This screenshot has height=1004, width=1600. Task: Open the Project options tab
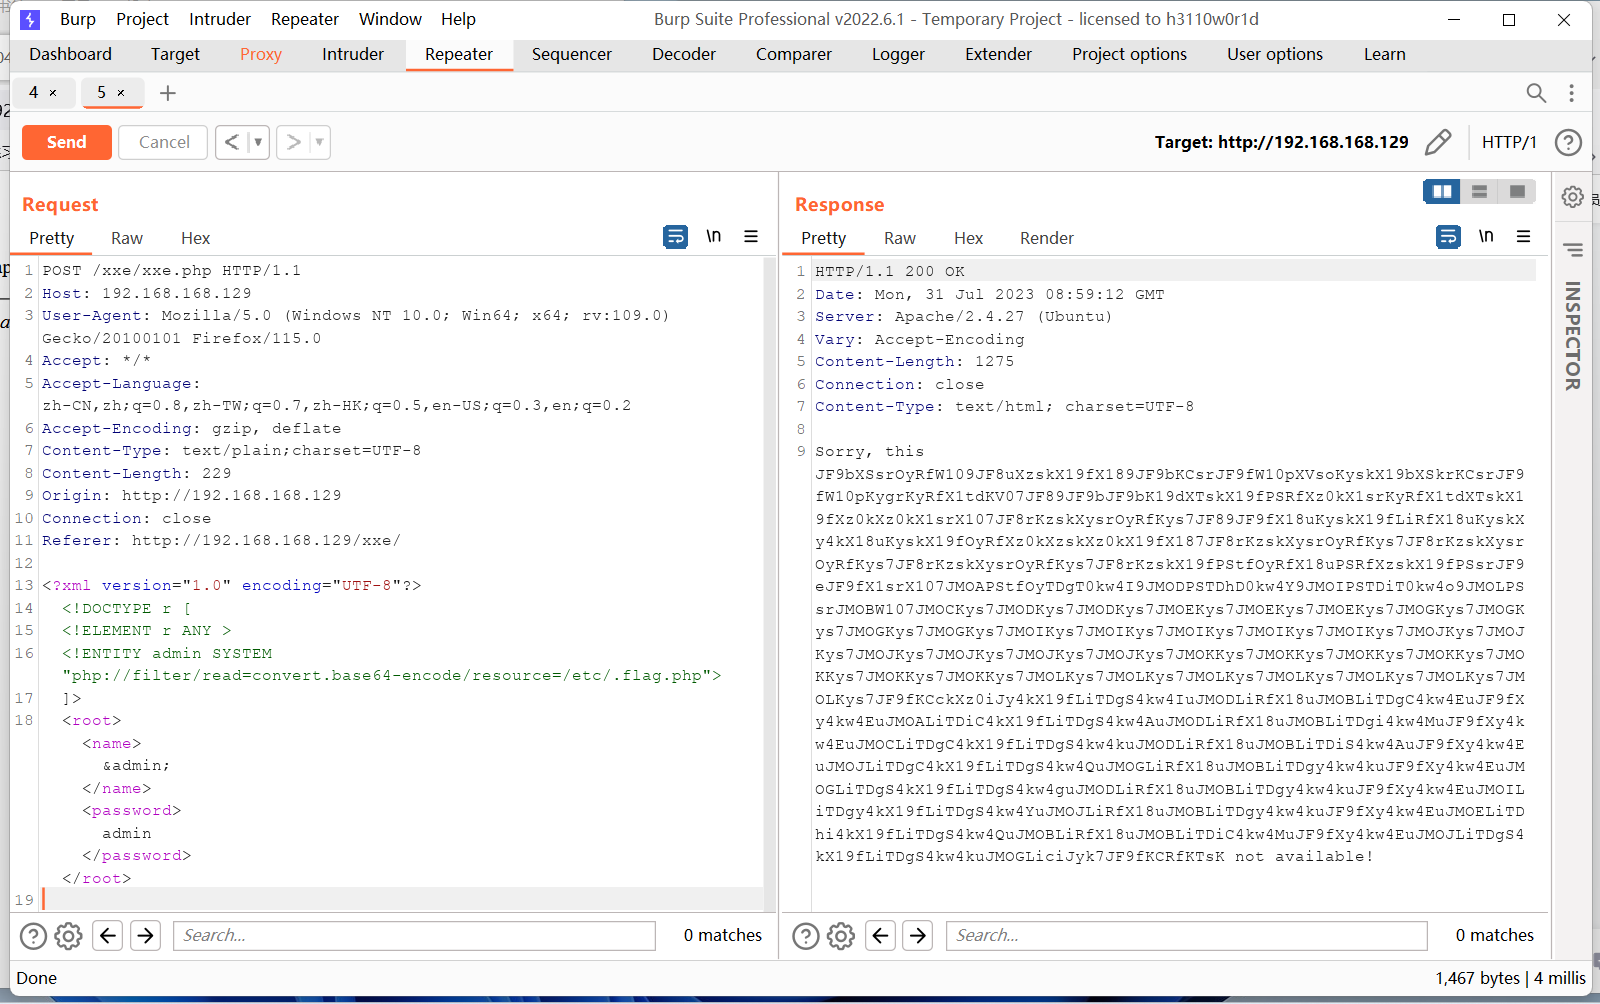[x=1130, y=54]
